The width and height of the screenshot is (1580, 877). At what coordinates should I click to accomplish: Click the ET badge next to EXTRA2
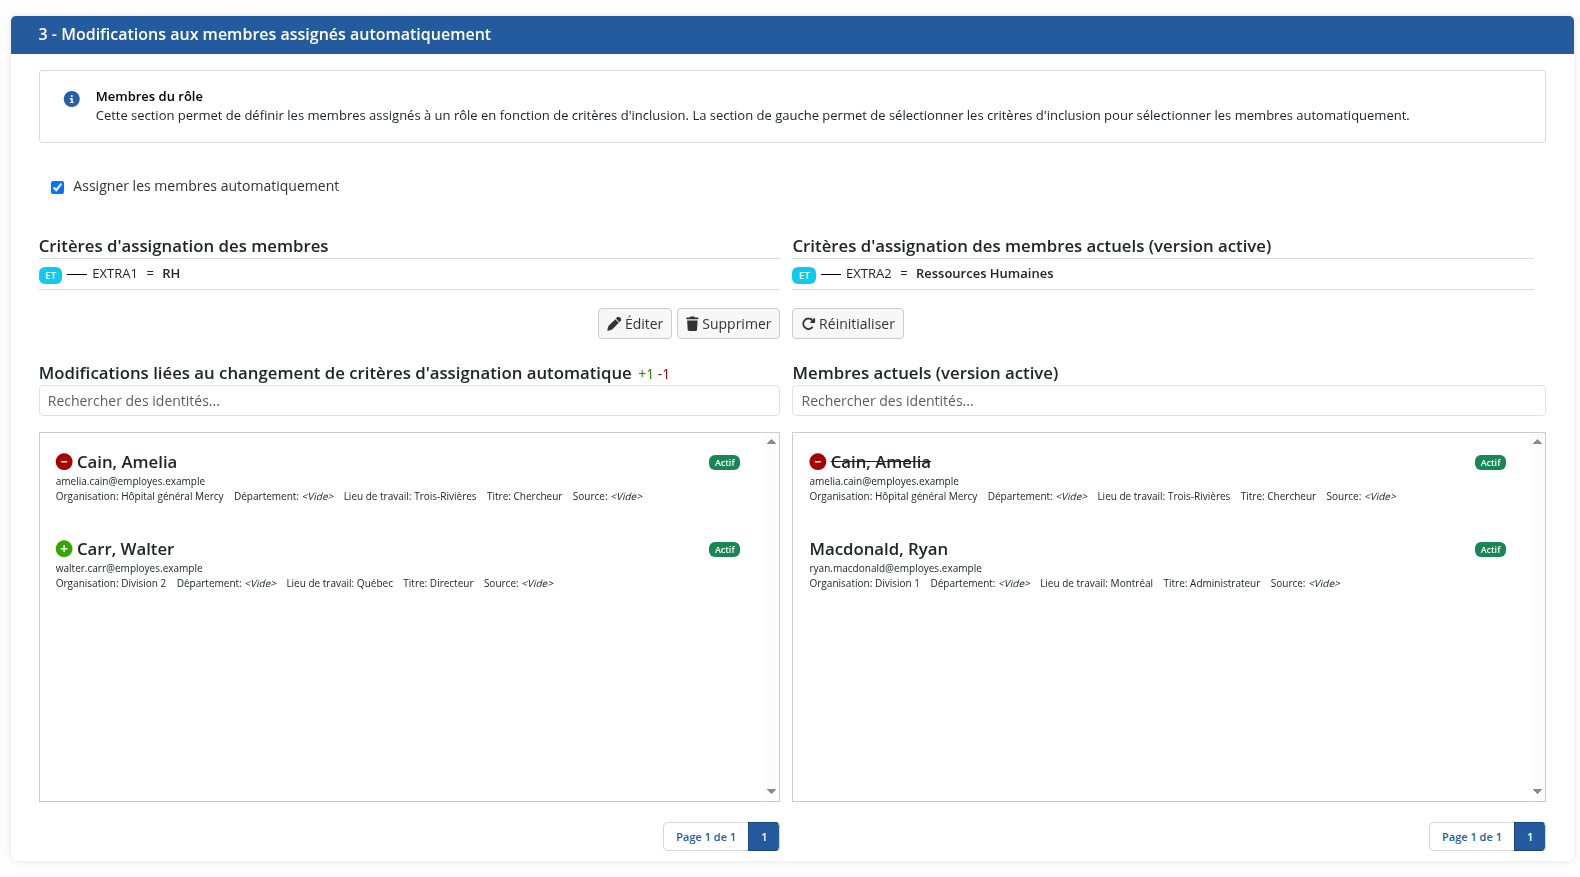(x=804, y=275)
